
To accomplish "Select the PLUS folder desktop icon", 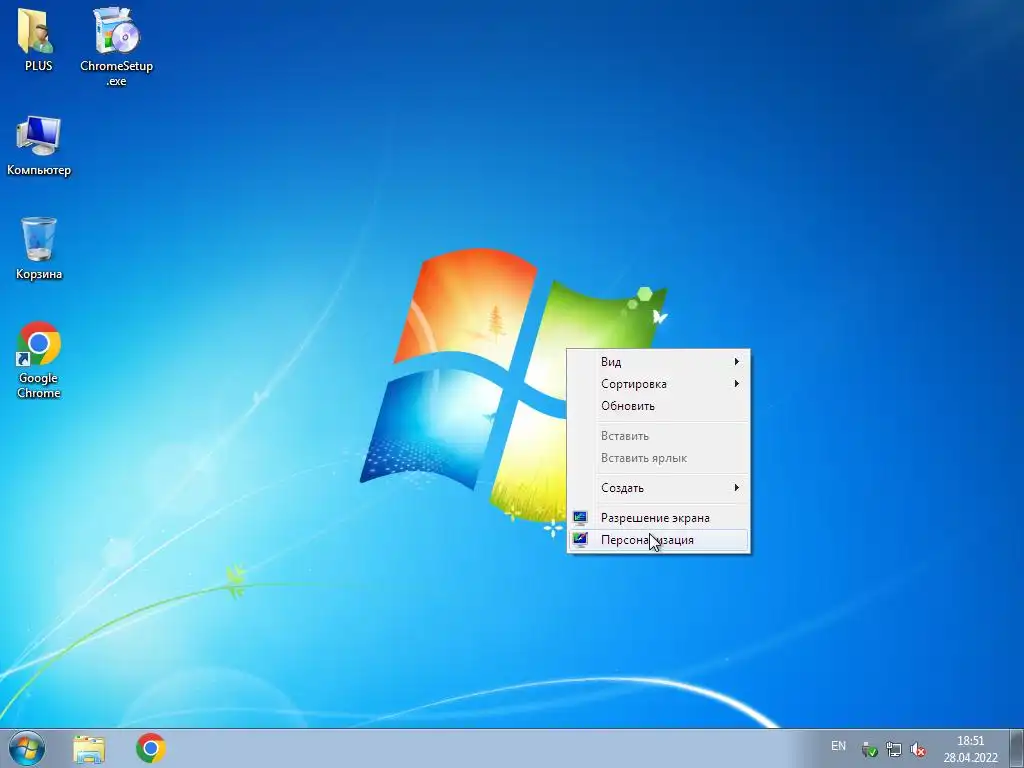I will pyautogui.click(x=38, y=39).
